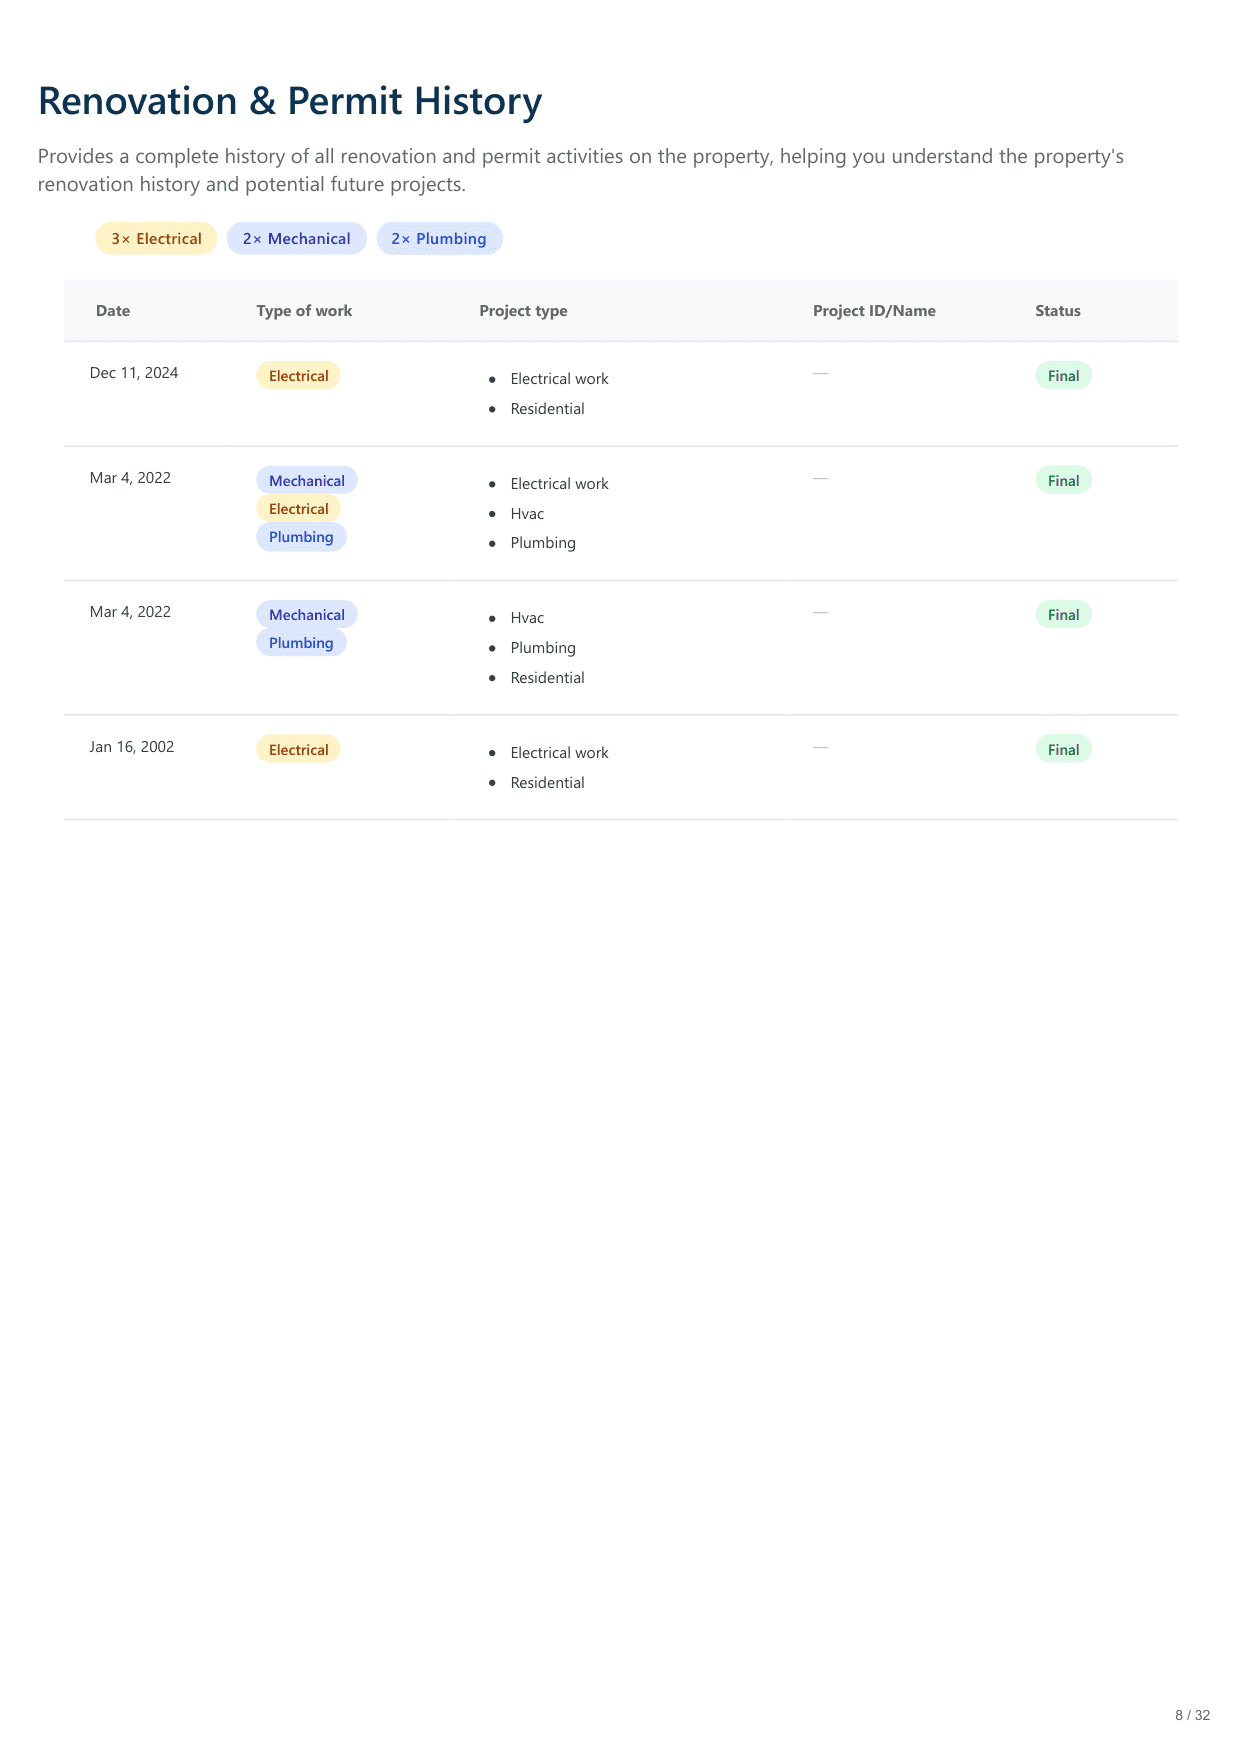The width and height of the screenshot is (1242, 1754).
Task: Click Mechanical tag in the two-tag Mar 4 row
Action: (306, 615)
